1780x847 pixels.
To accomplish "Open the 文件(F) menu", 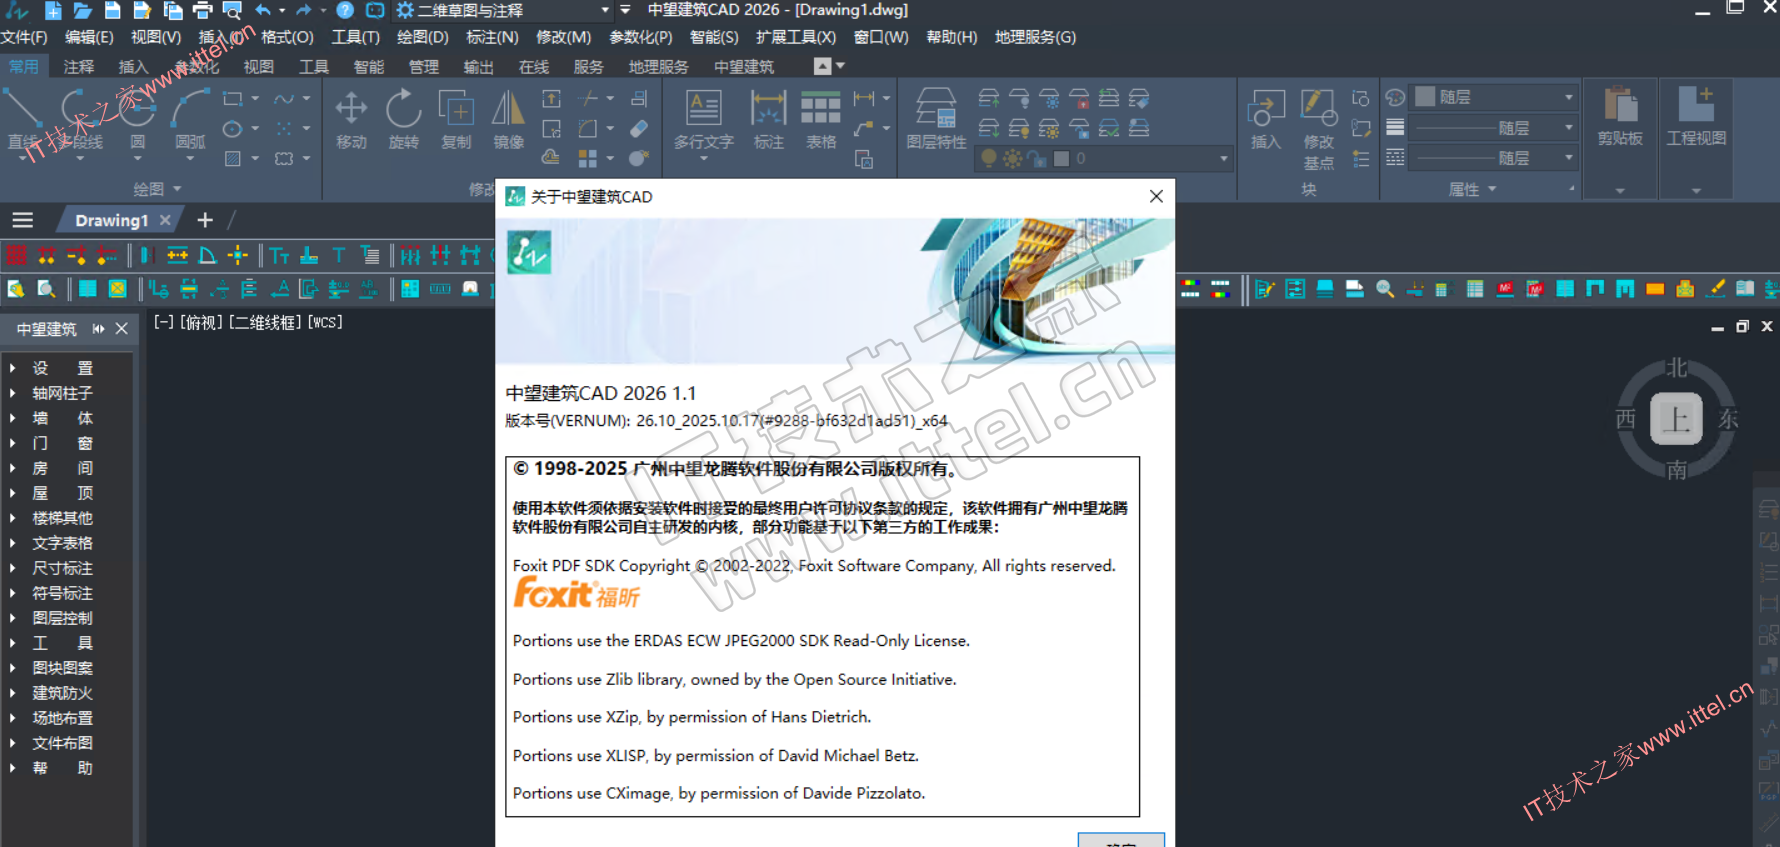I will pyautogui.click(x=24, y=37).
